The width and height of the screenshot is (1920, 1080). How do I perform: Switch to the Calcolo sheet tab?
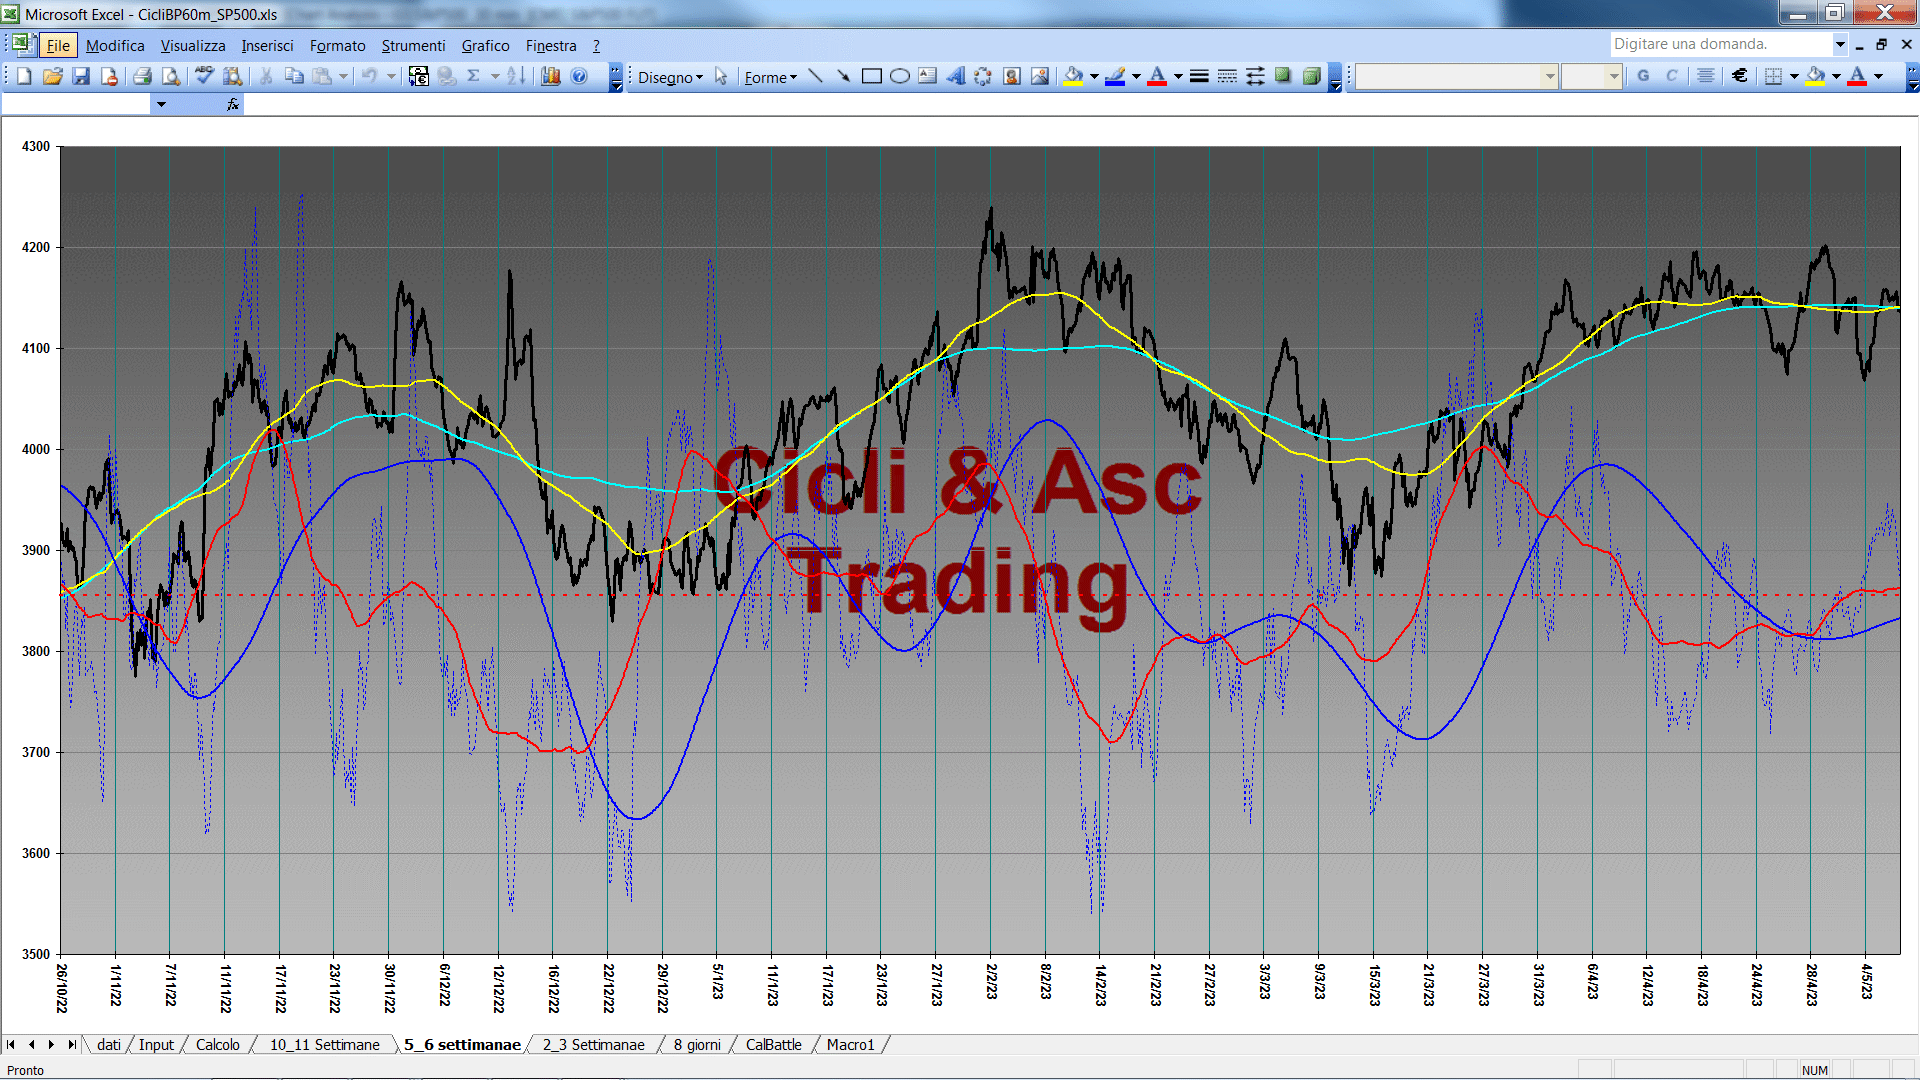[x=217, y=1045]
